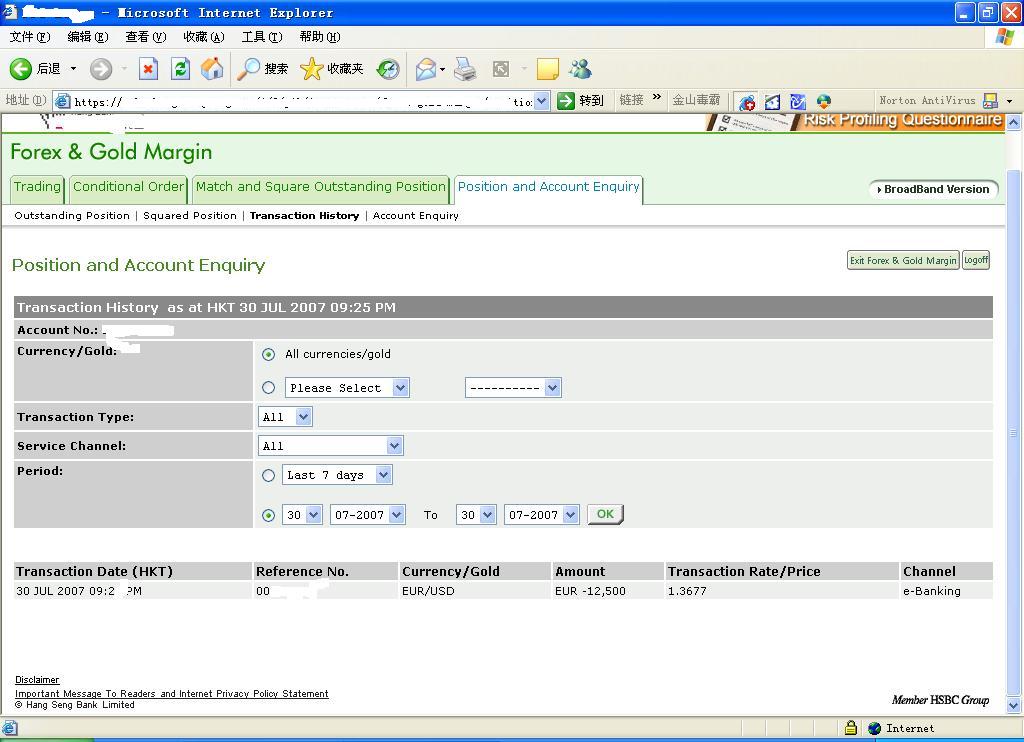Image resolution: width=1024 pixels, height=742 pixels.
Task: Click the fourth Kingsoft toolbar globe icon
Action: pos(824,101)
